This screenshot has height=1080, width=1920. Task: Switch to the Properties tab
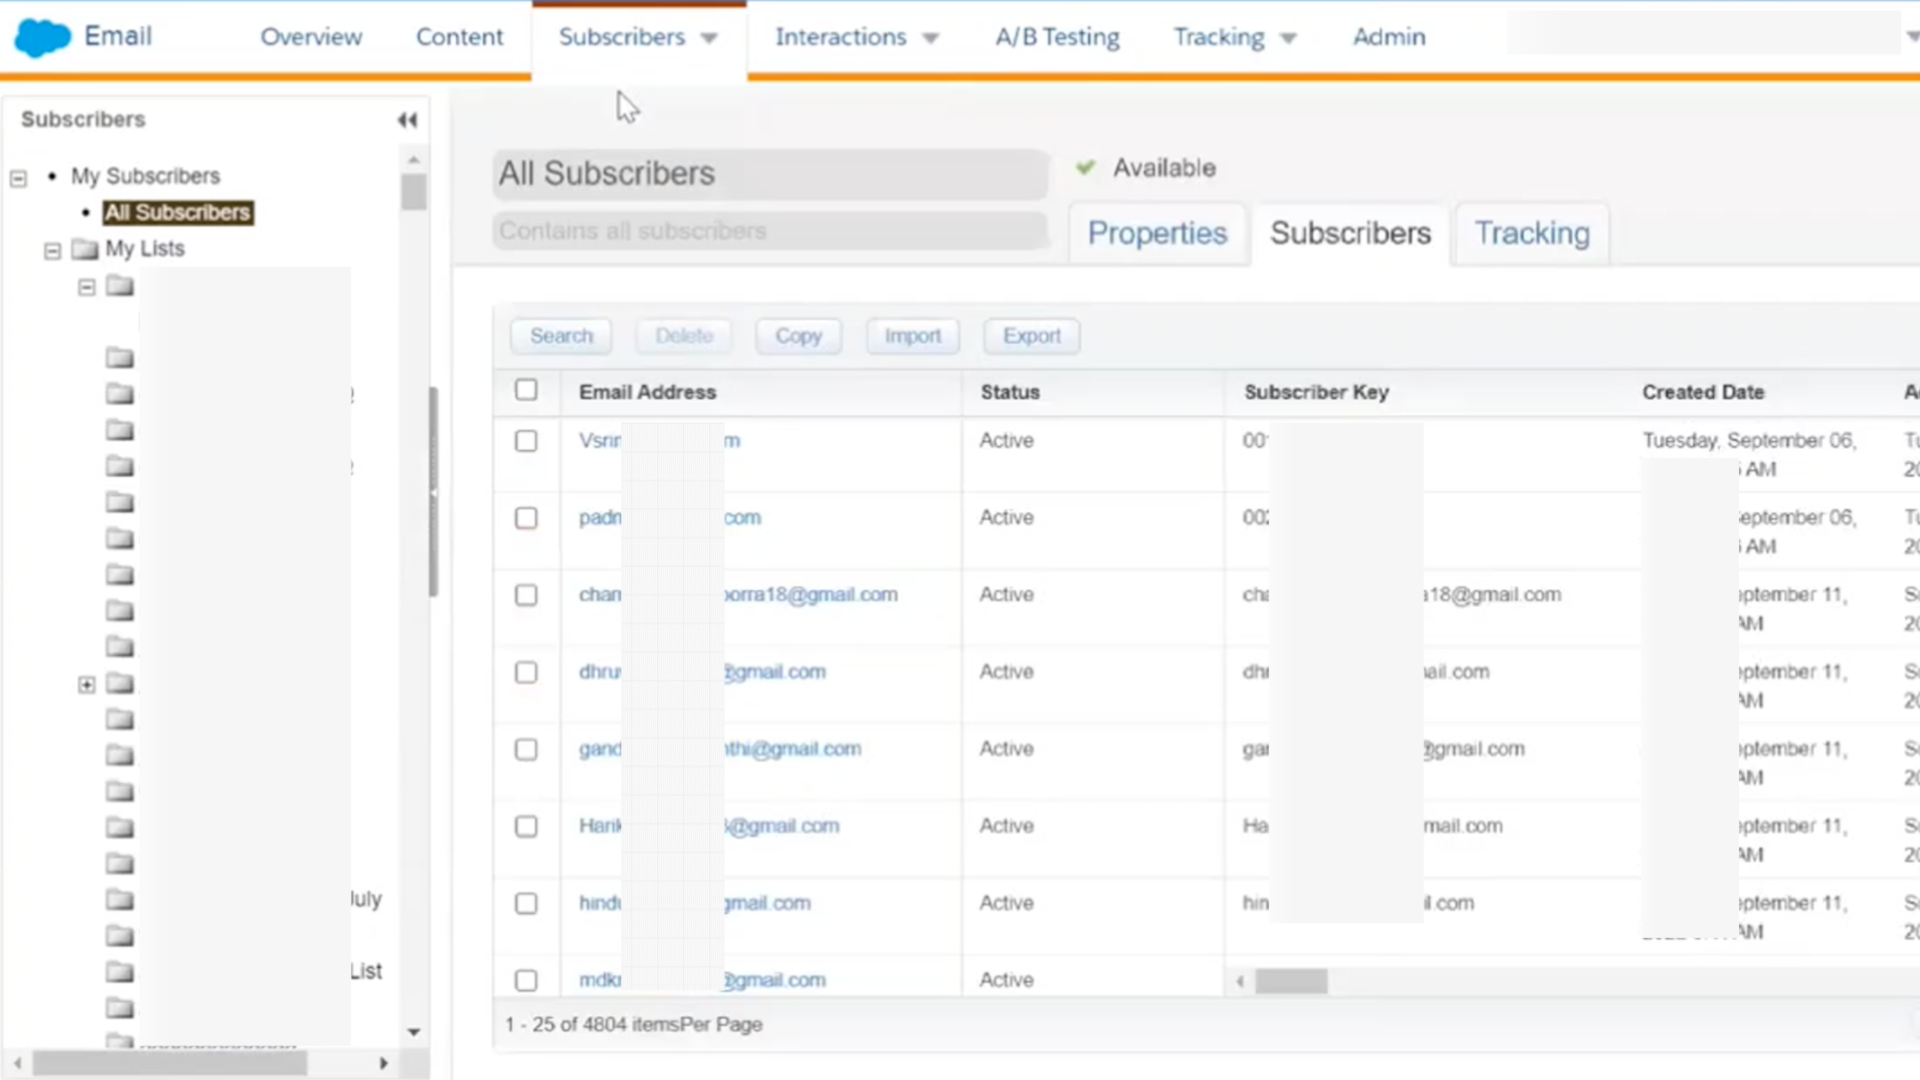pyautogui.click(x=1157, y=233)
